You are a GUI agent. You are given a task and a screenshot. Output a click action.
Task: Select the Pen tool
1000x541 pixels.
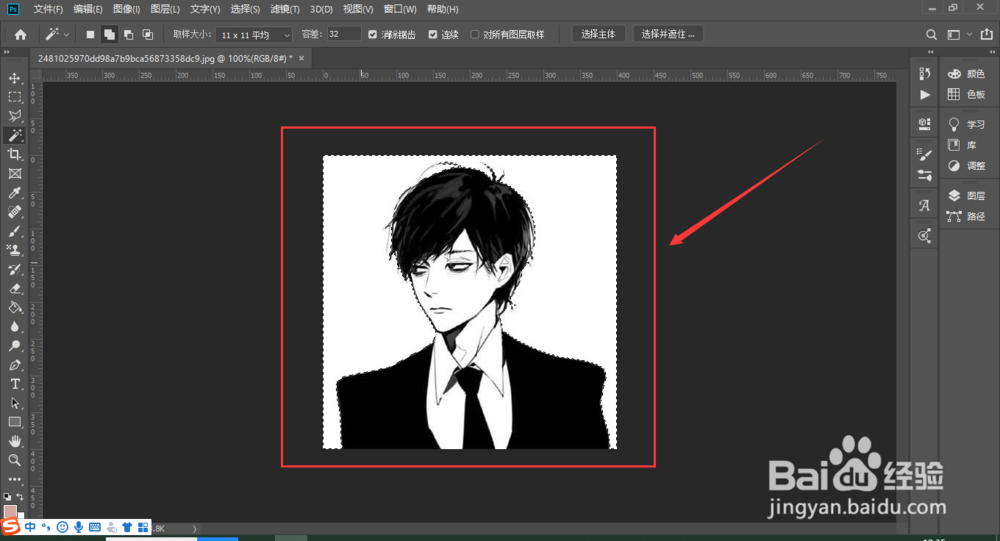point(15,365)
